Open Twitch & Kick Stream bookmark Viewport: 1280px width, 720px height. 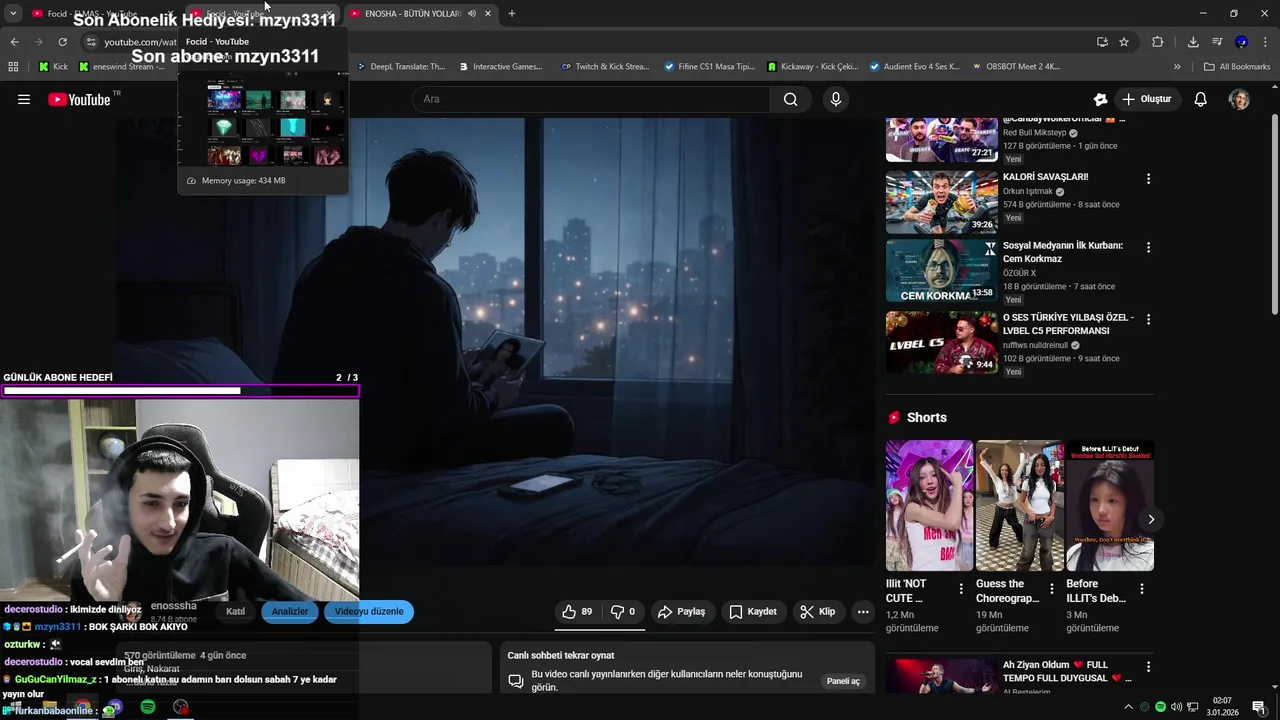pos(606,67)
